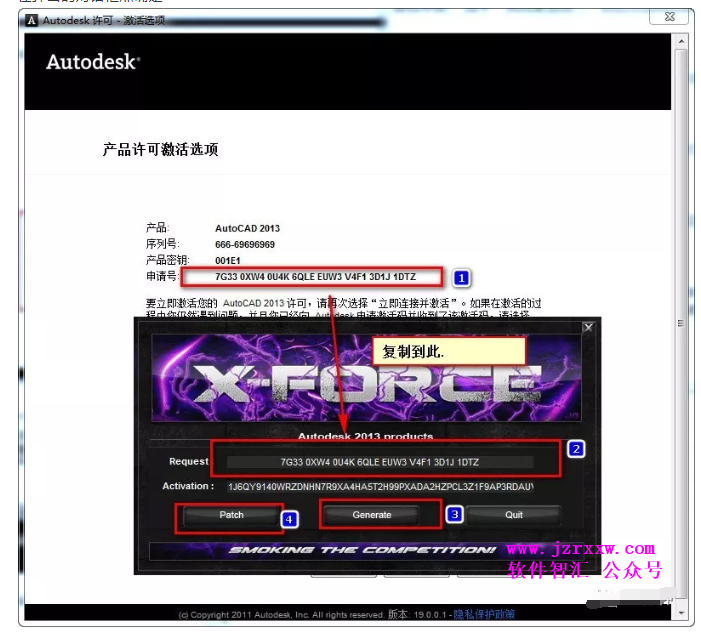Click the Patch button in X-Force
Viewport: 701px width, 635px height.
point(231,515)
